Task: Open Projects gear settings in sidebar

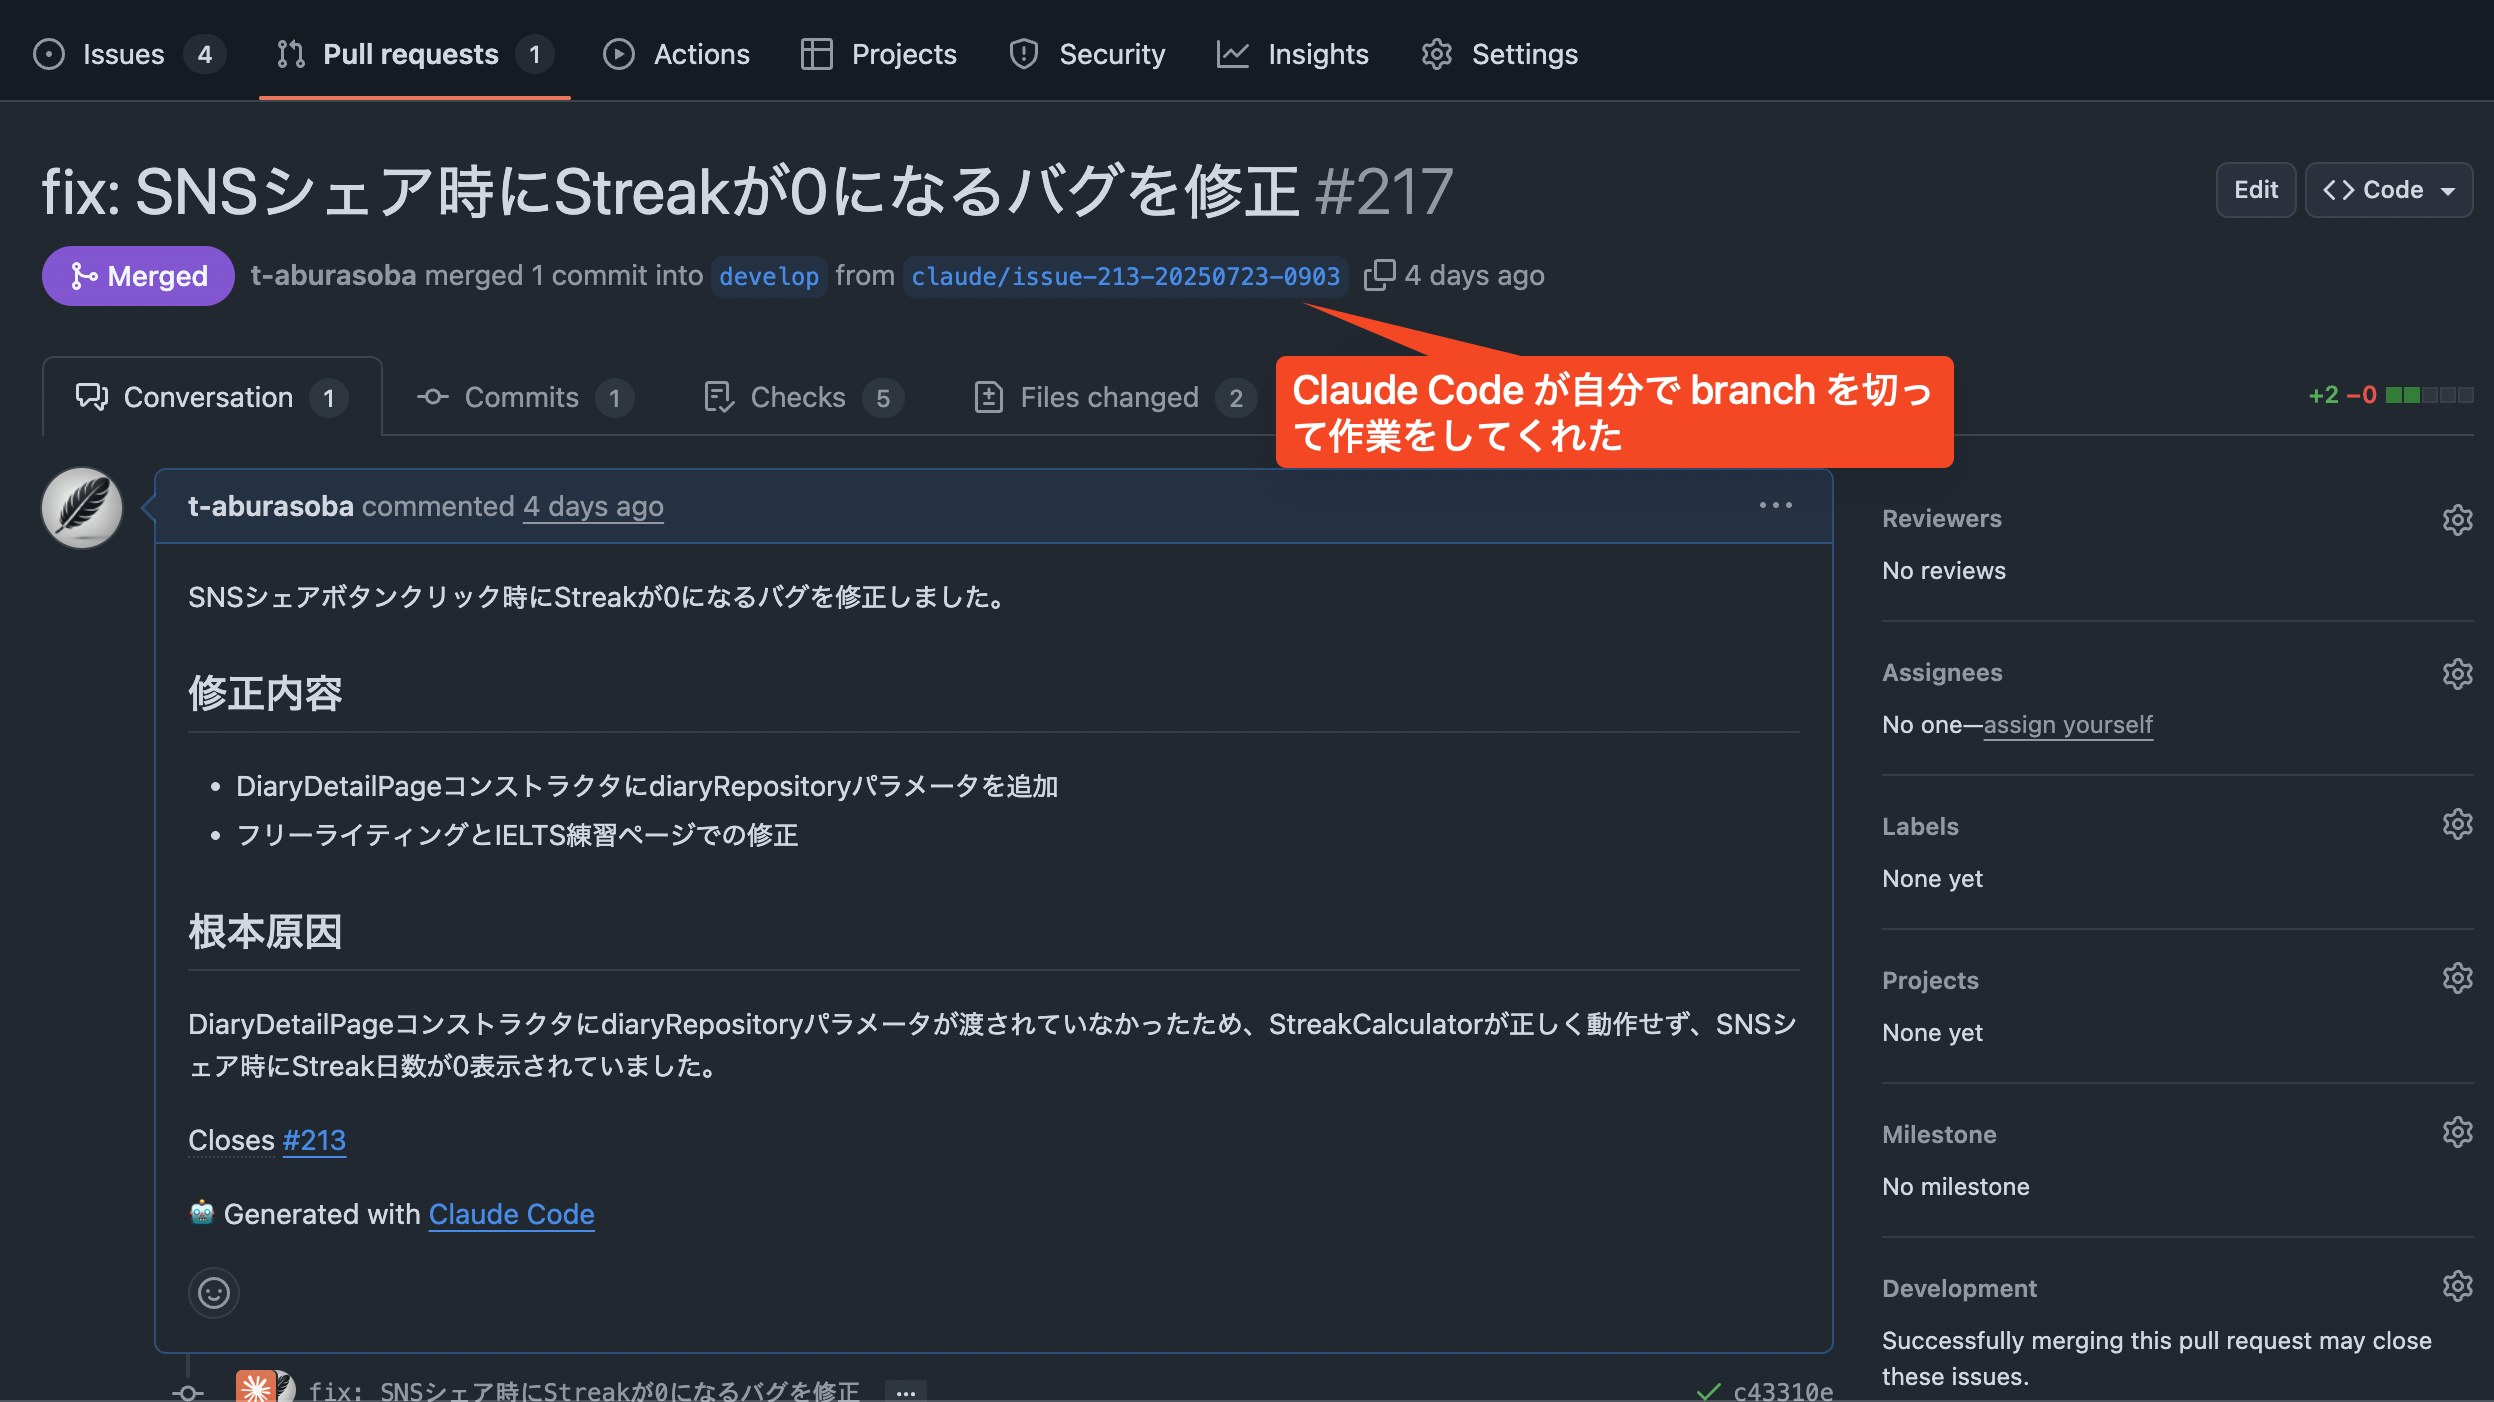Action: [x=2457, y=978]
